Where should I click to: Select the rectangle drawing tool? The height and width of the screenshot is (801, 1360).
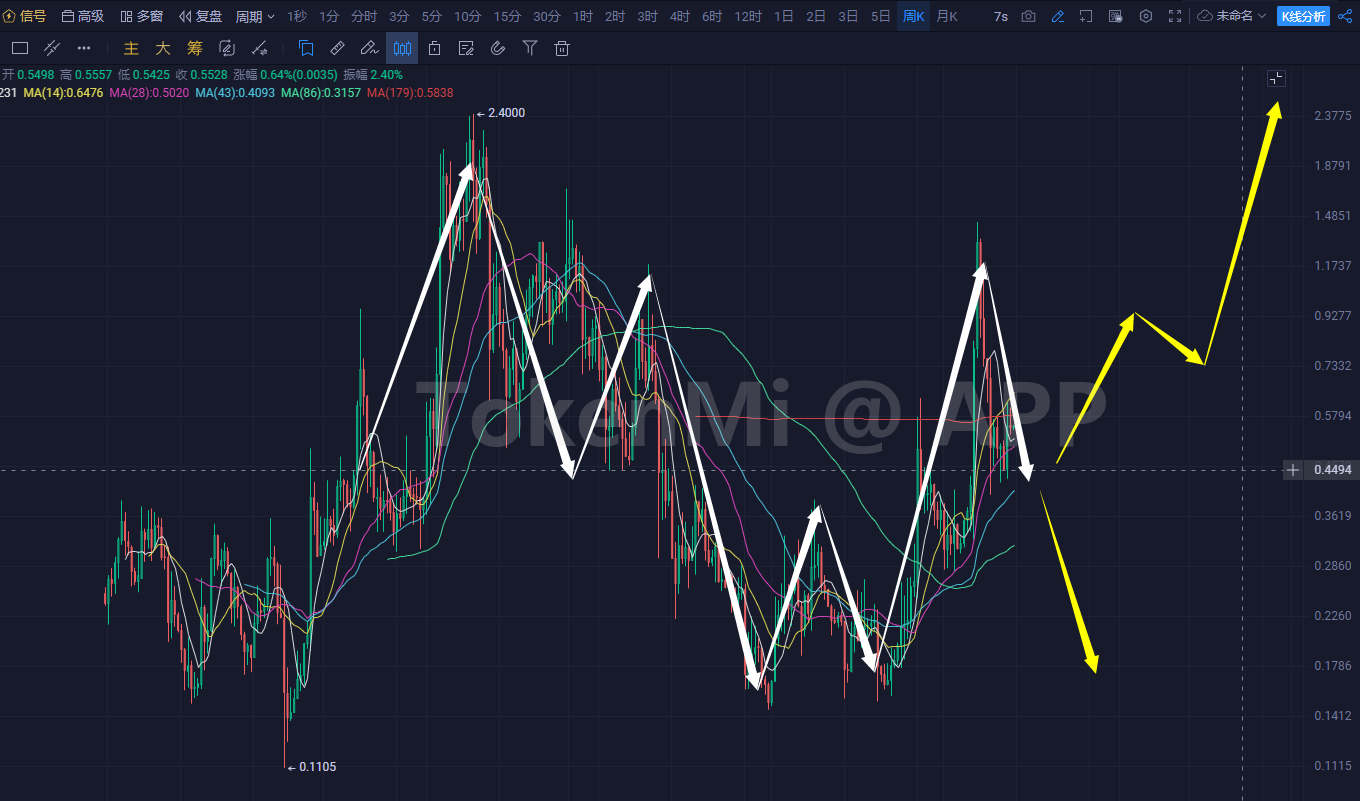[19, 48]
